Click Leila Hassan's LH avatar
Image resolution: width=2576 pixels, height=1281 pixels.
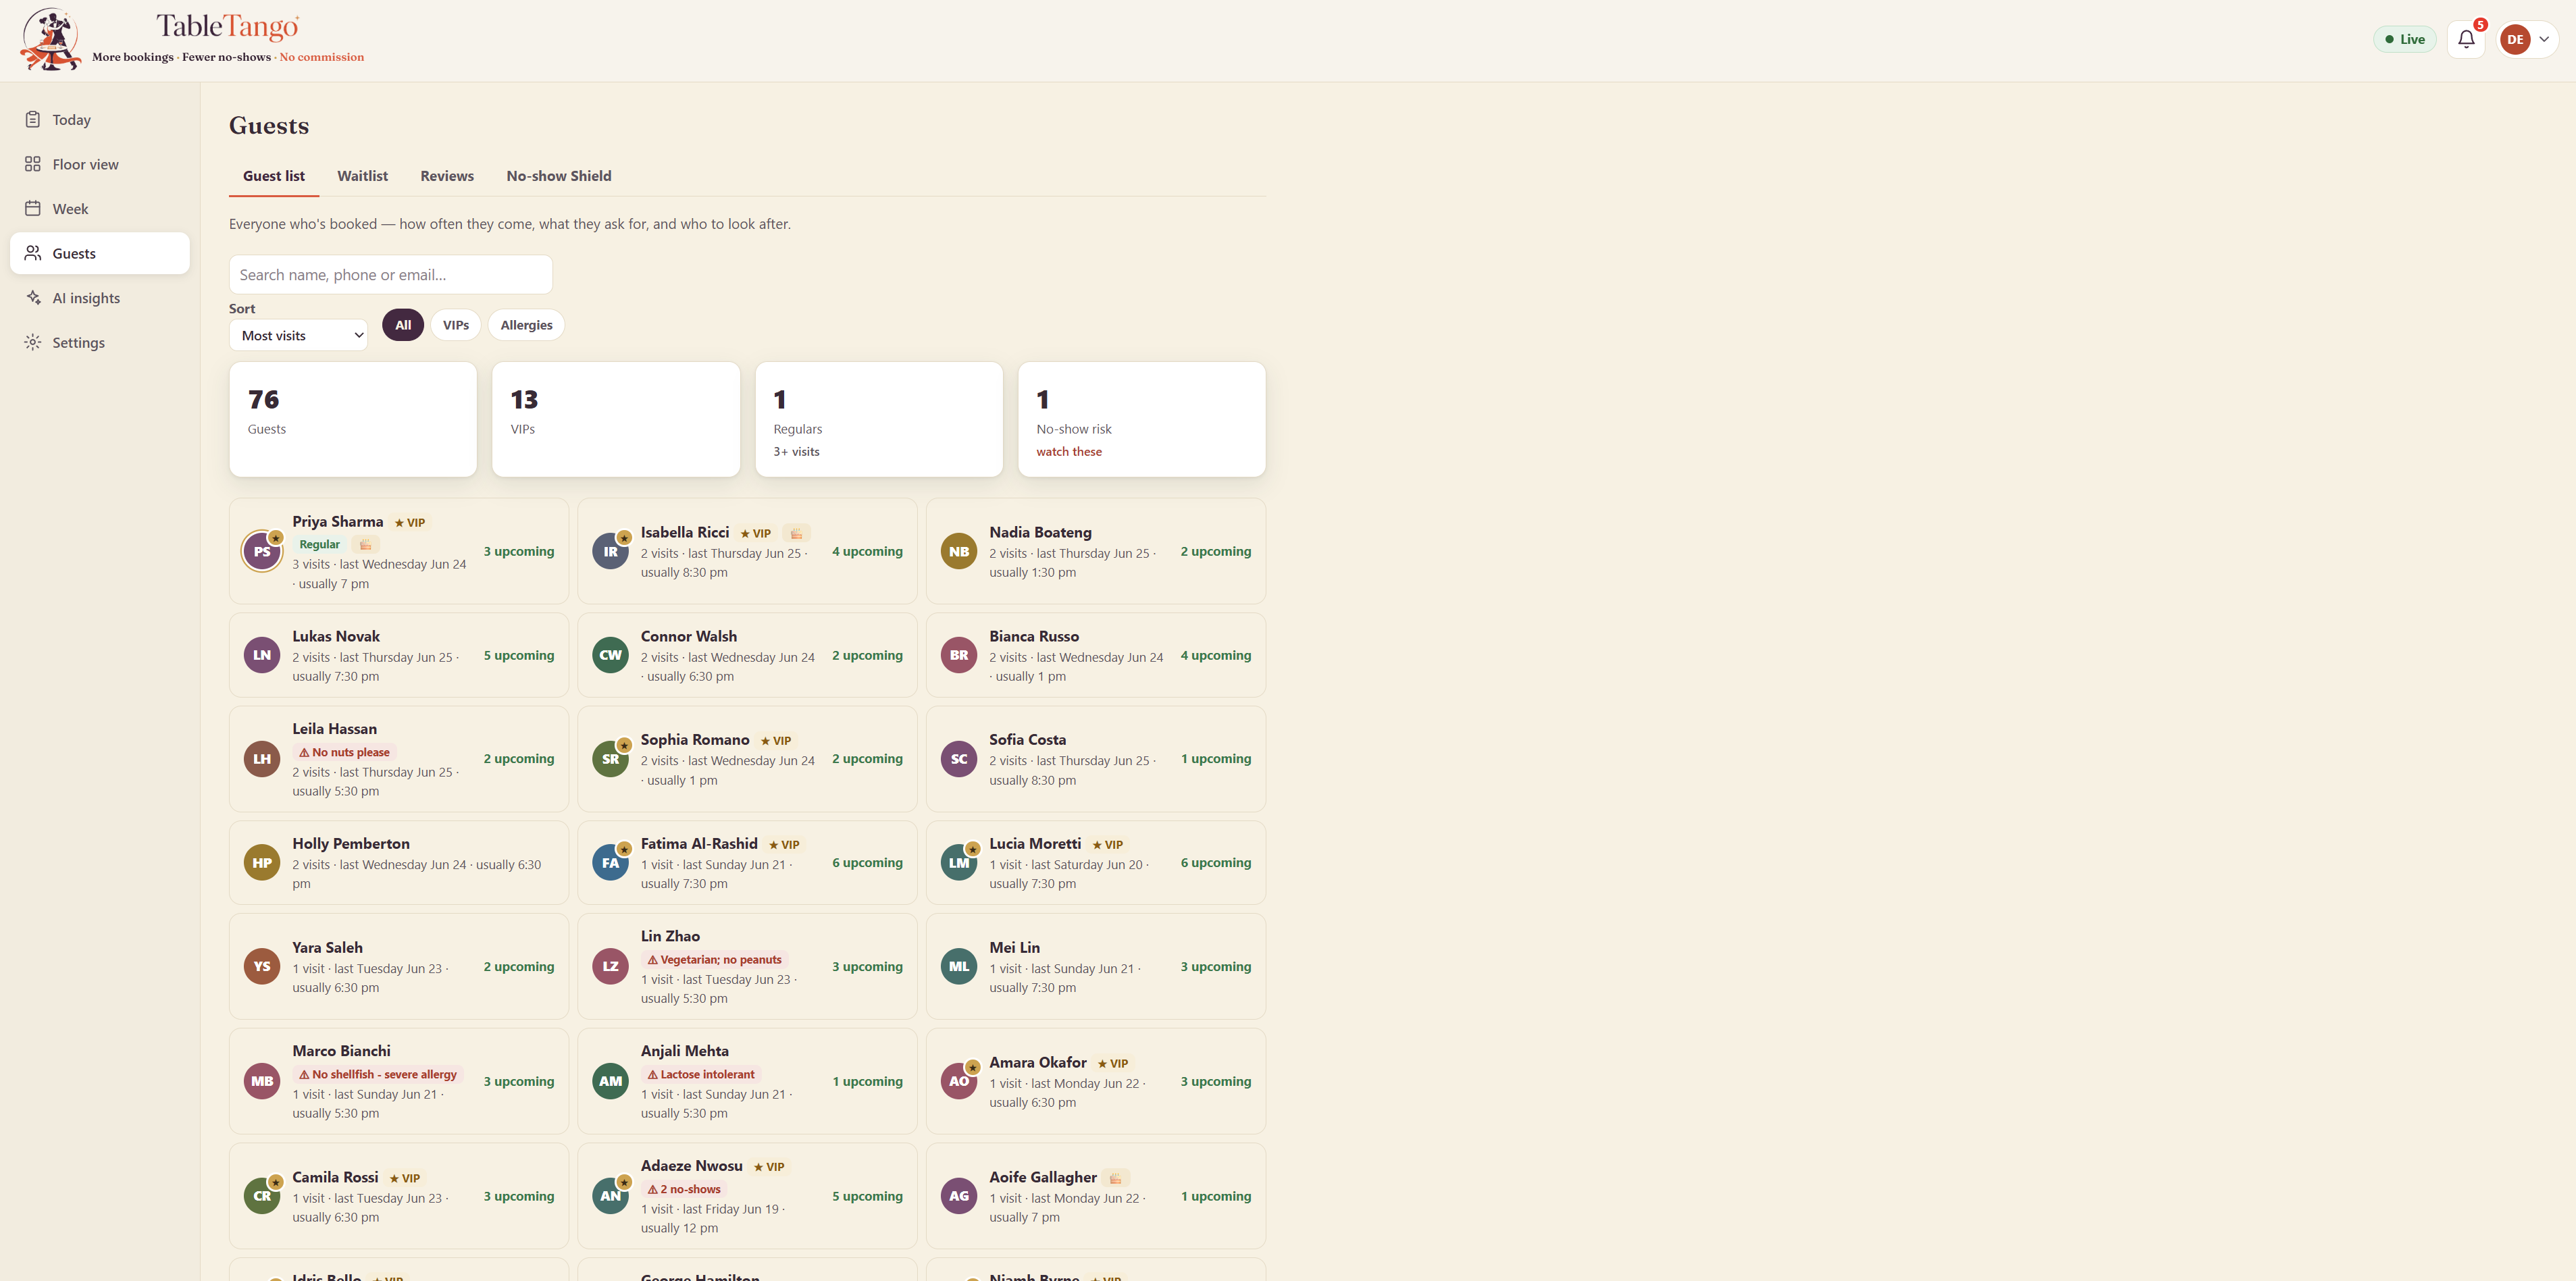[x=262, y=759]
